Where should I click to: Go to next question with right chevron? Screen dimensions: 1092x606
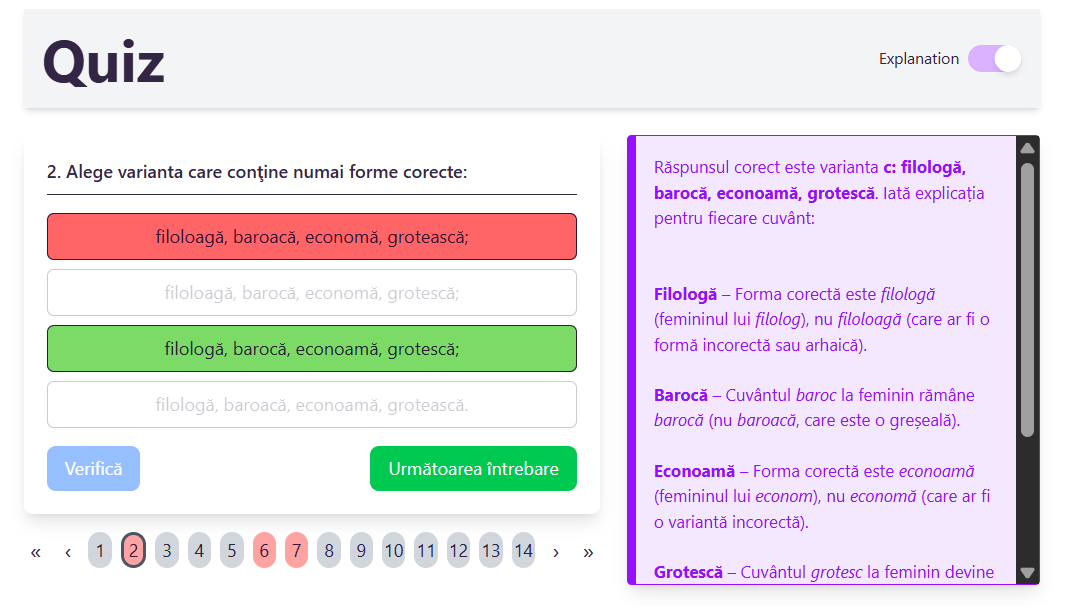pyautogui.click(x=556, y=551)
